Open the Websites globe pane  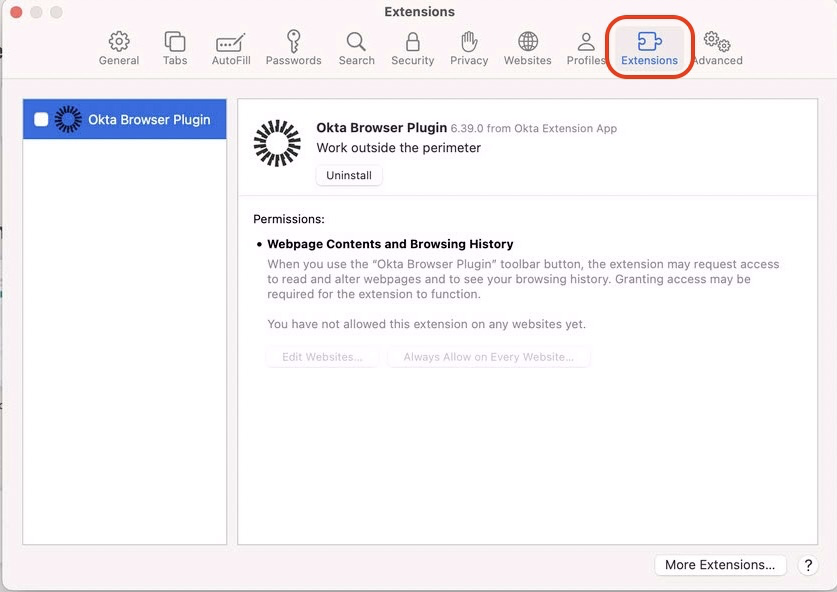[528, 48]
